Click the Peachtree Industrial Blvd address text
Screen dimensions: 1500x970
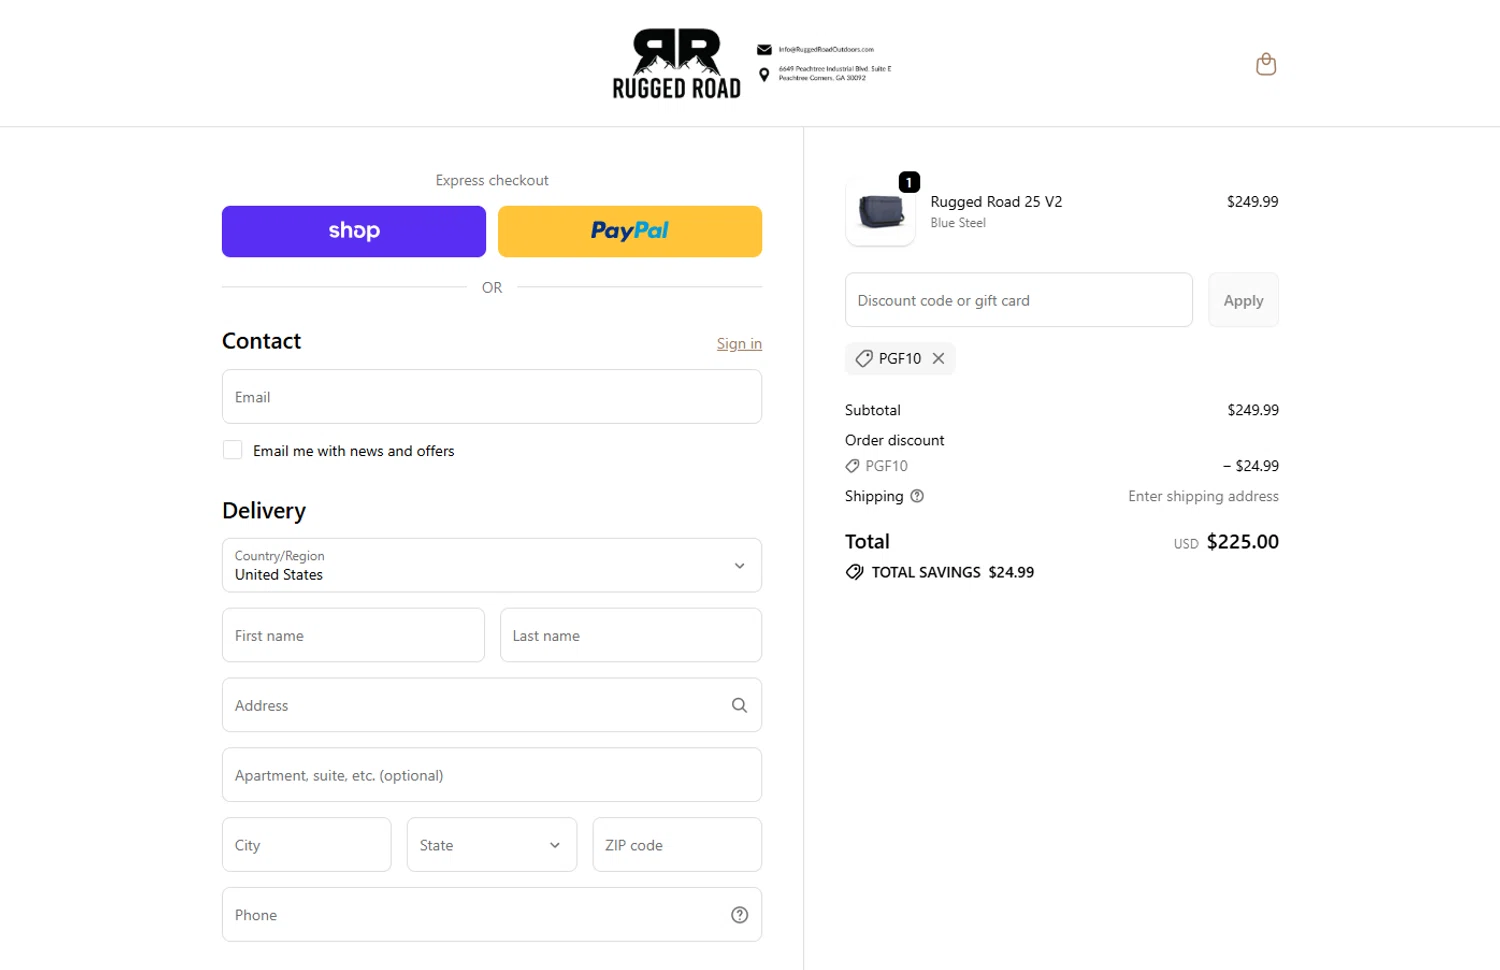[x=834, y=73]
